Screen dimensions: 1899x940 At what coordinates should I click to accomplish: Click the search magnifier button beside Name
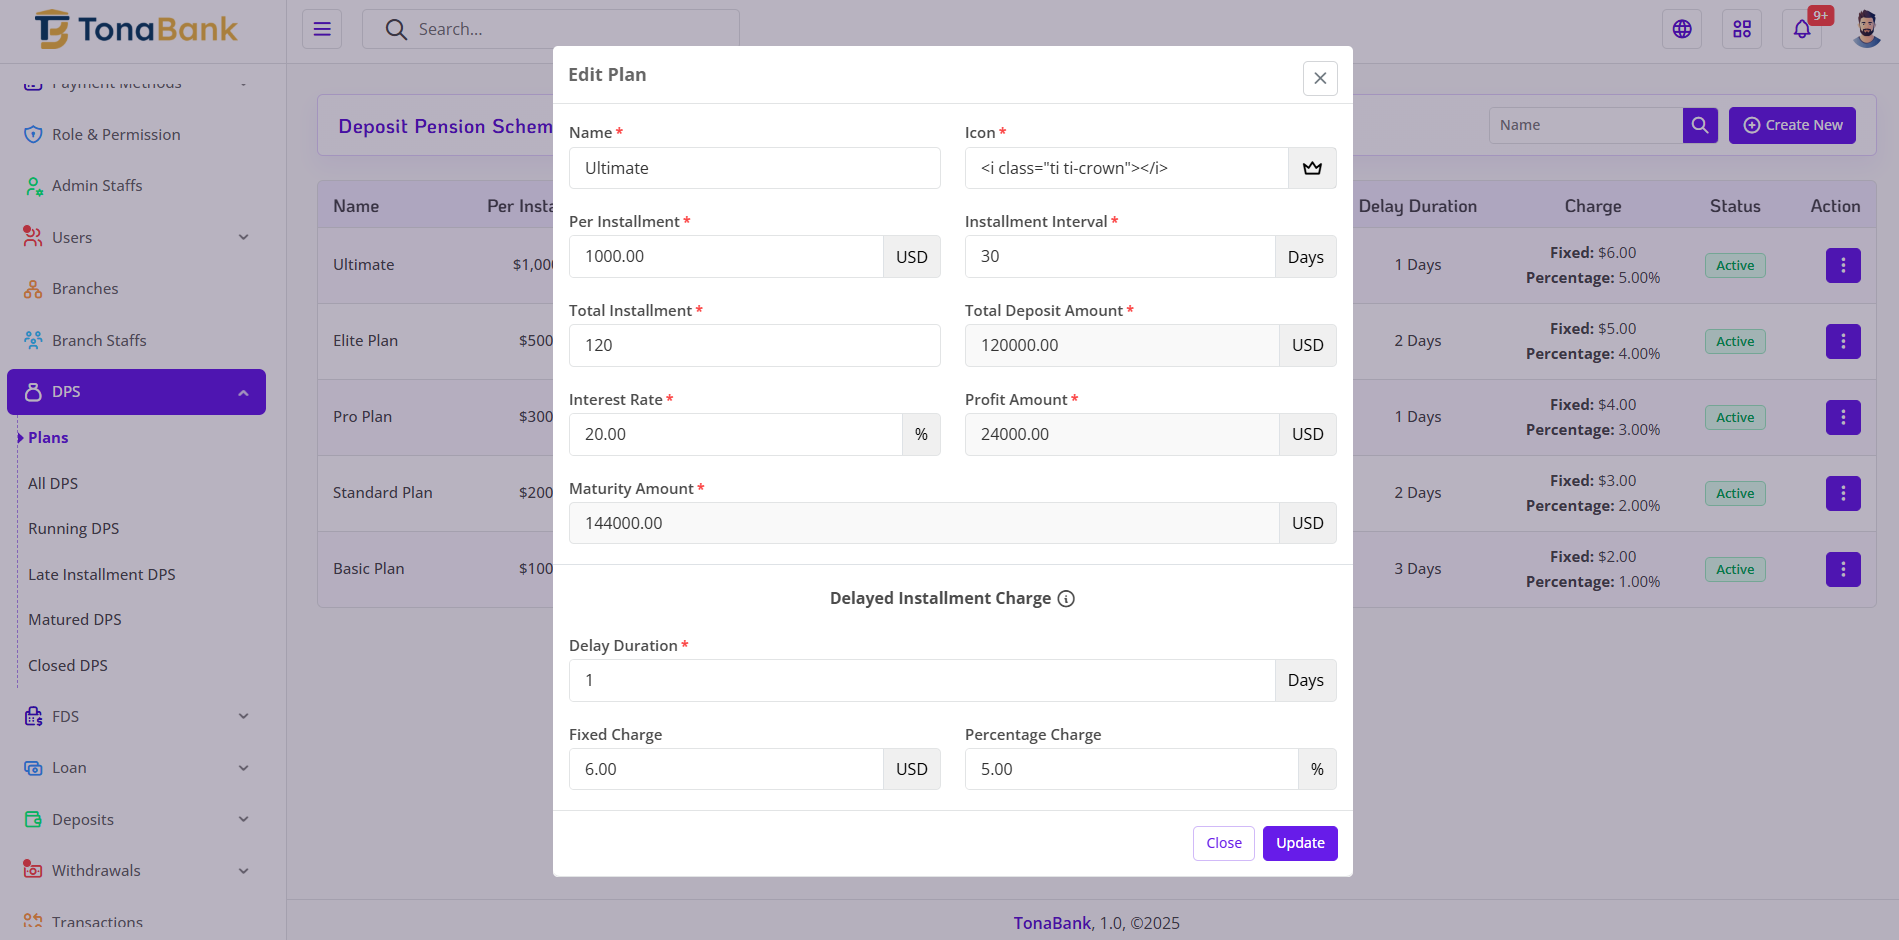tap(1700, 125)
